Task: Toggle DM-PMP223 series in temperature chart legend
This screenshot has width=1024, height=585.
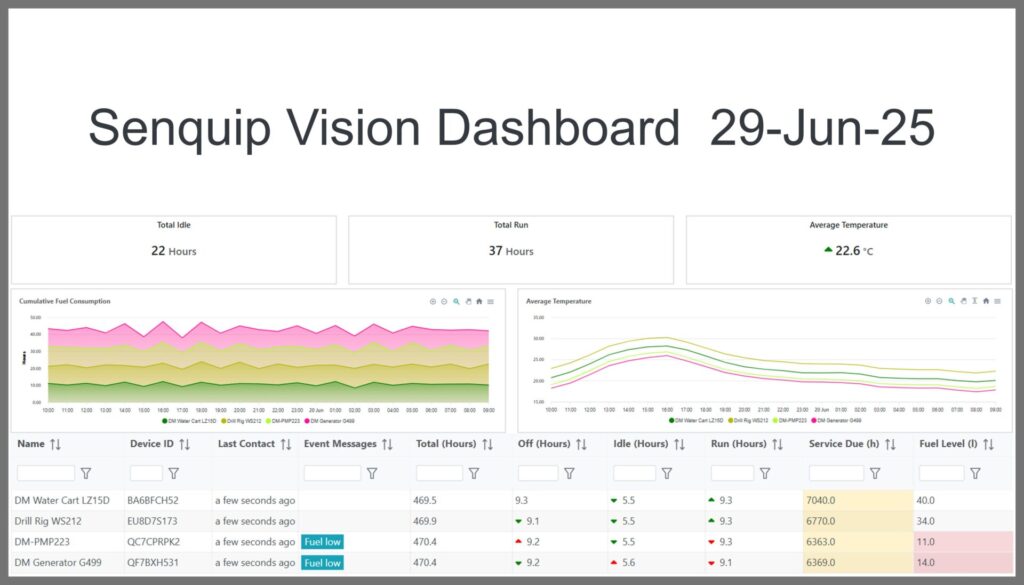Action: [x=790, y=420]
